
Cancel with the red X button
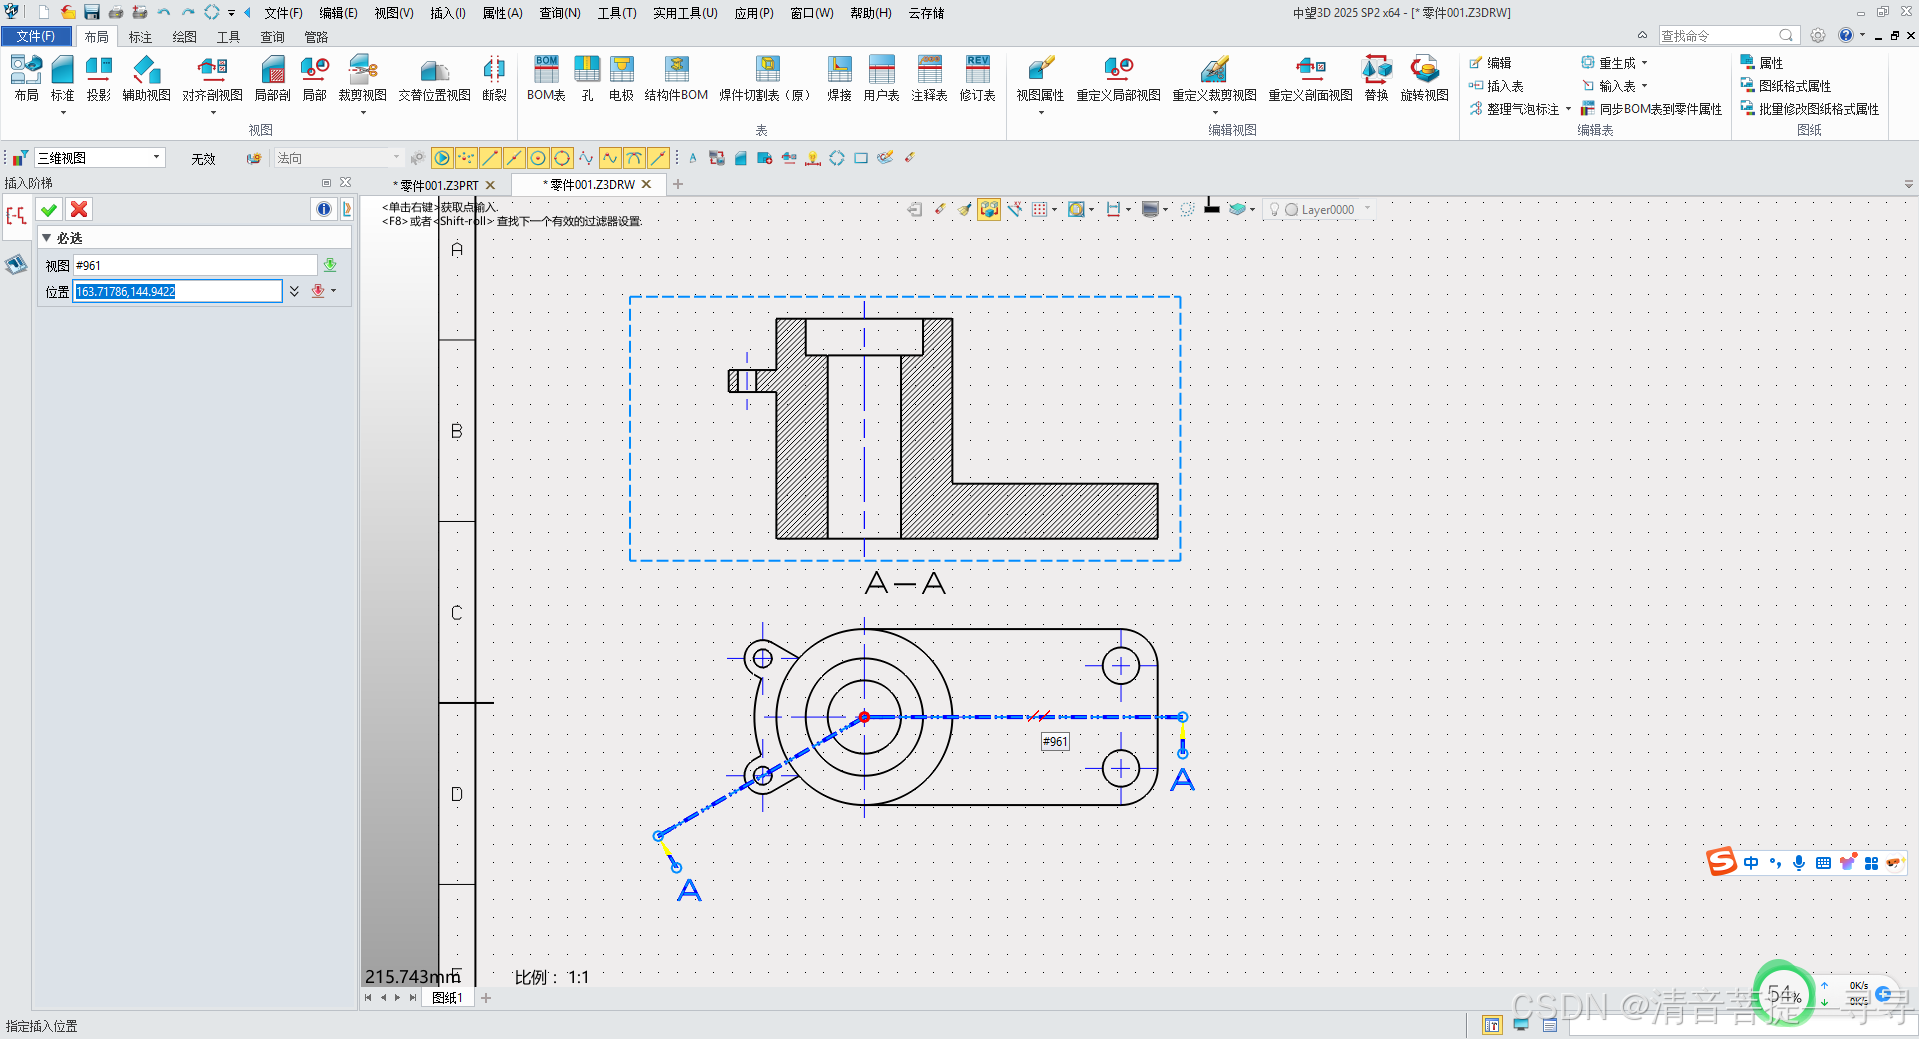79,209
